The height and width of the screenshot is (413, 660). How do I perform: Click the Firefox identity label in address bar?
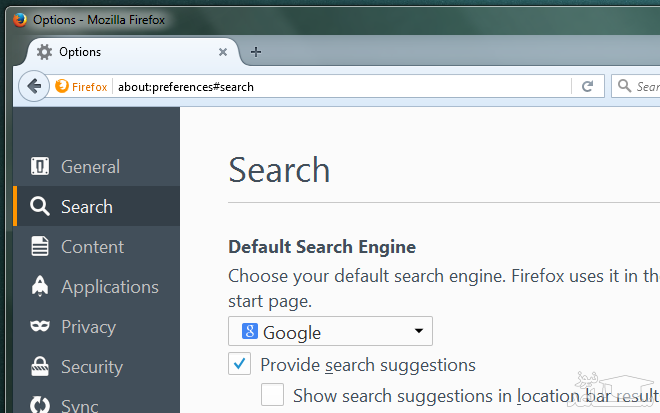pyautogui.click(x=82, y=86)
